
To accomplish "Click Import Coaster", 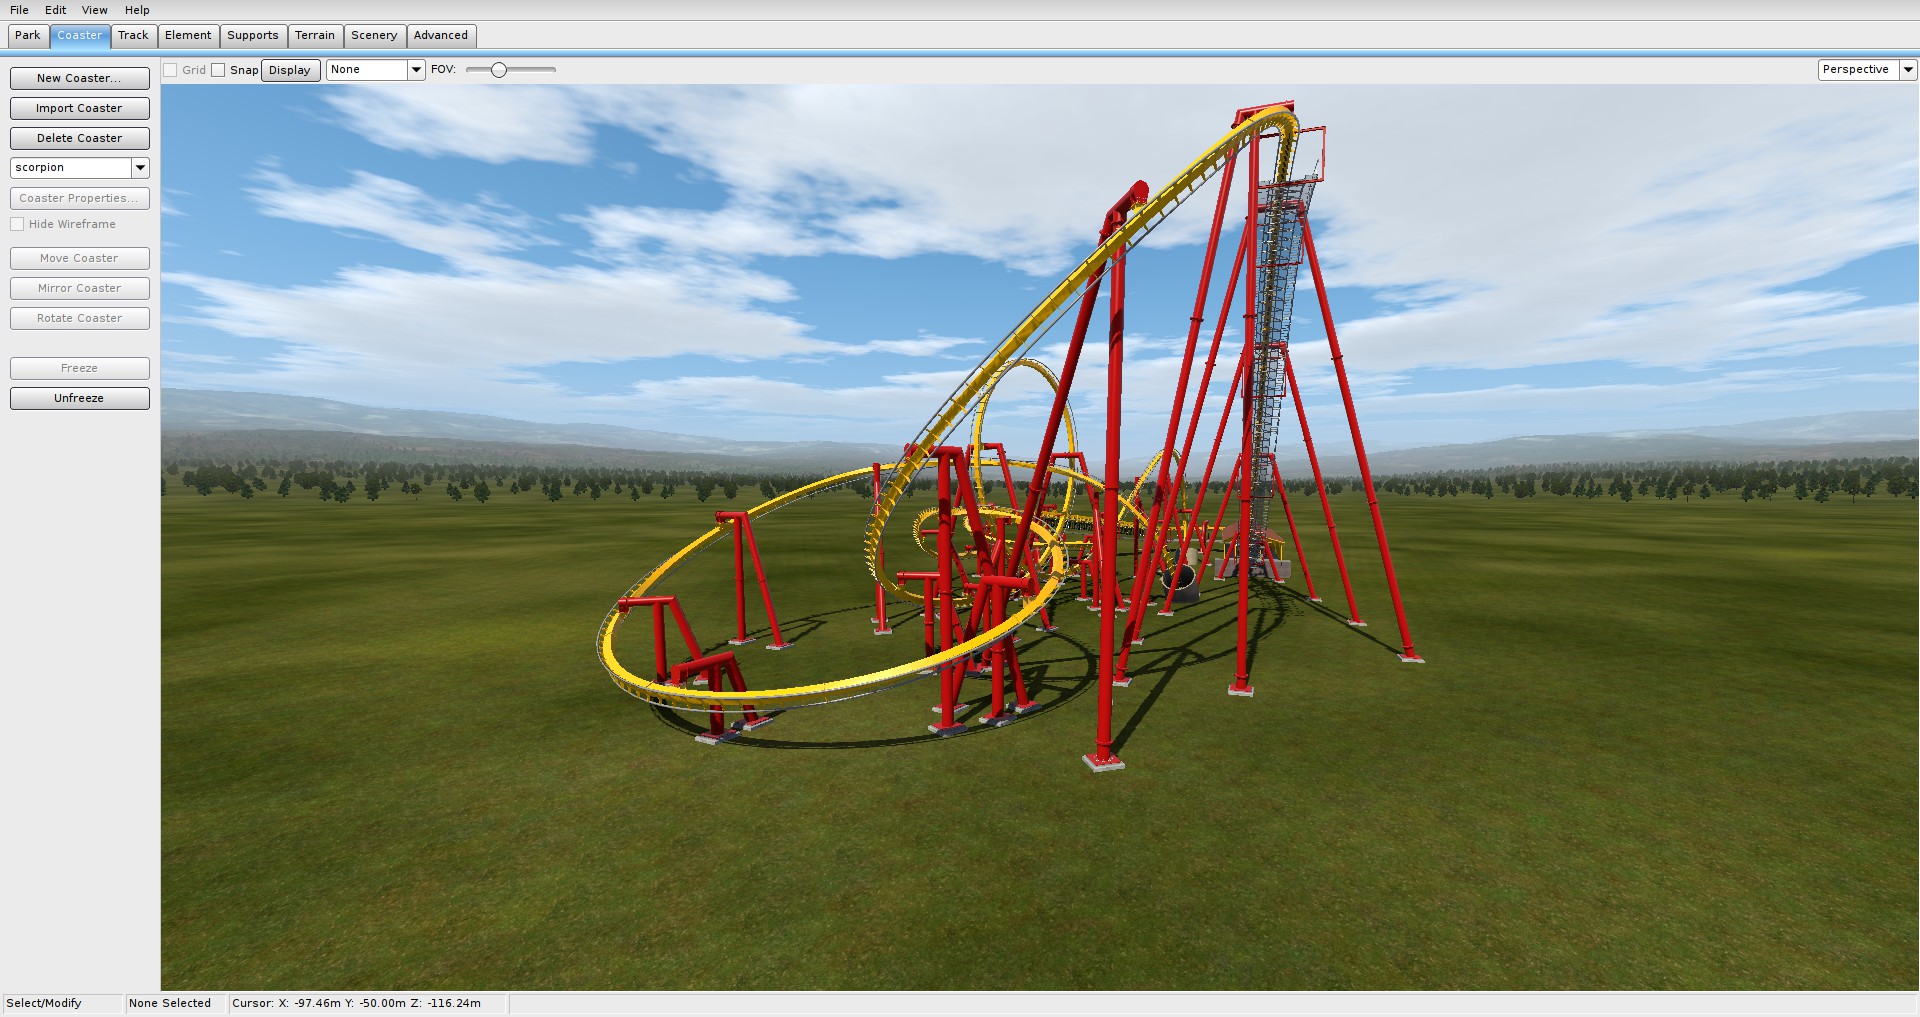I will pyautogui.click(x=79, y=108).
